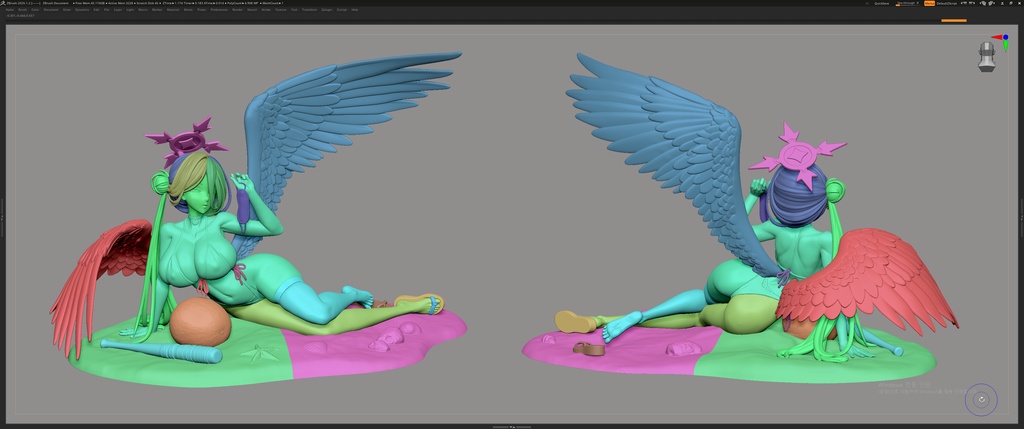Open the Marker menu
Image resolution: width=1024 pixels, height=429 pixels.
[157, 10]
